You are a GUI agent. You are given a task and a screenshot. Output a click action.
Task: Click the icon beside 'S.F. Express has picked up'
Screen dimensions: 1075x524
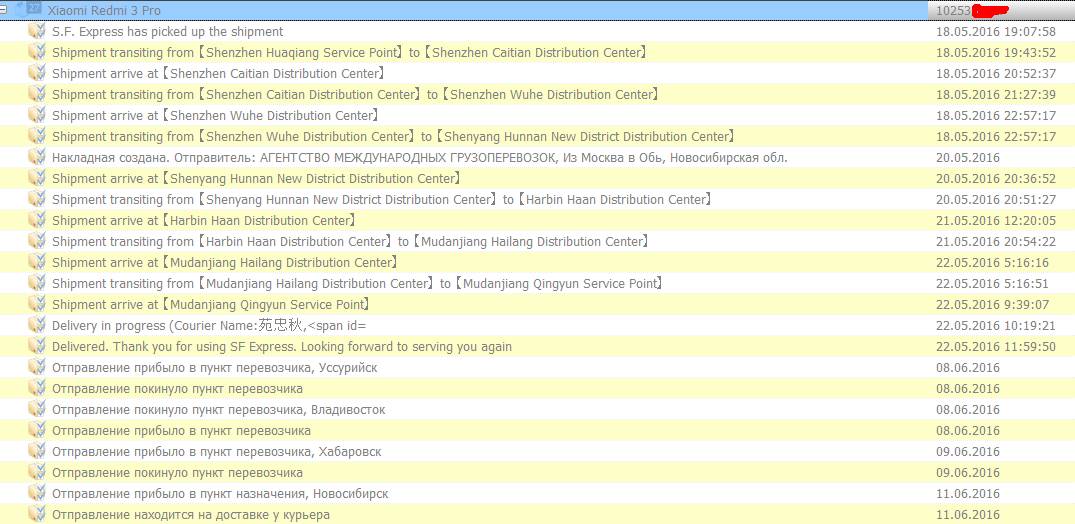point(37,31)
